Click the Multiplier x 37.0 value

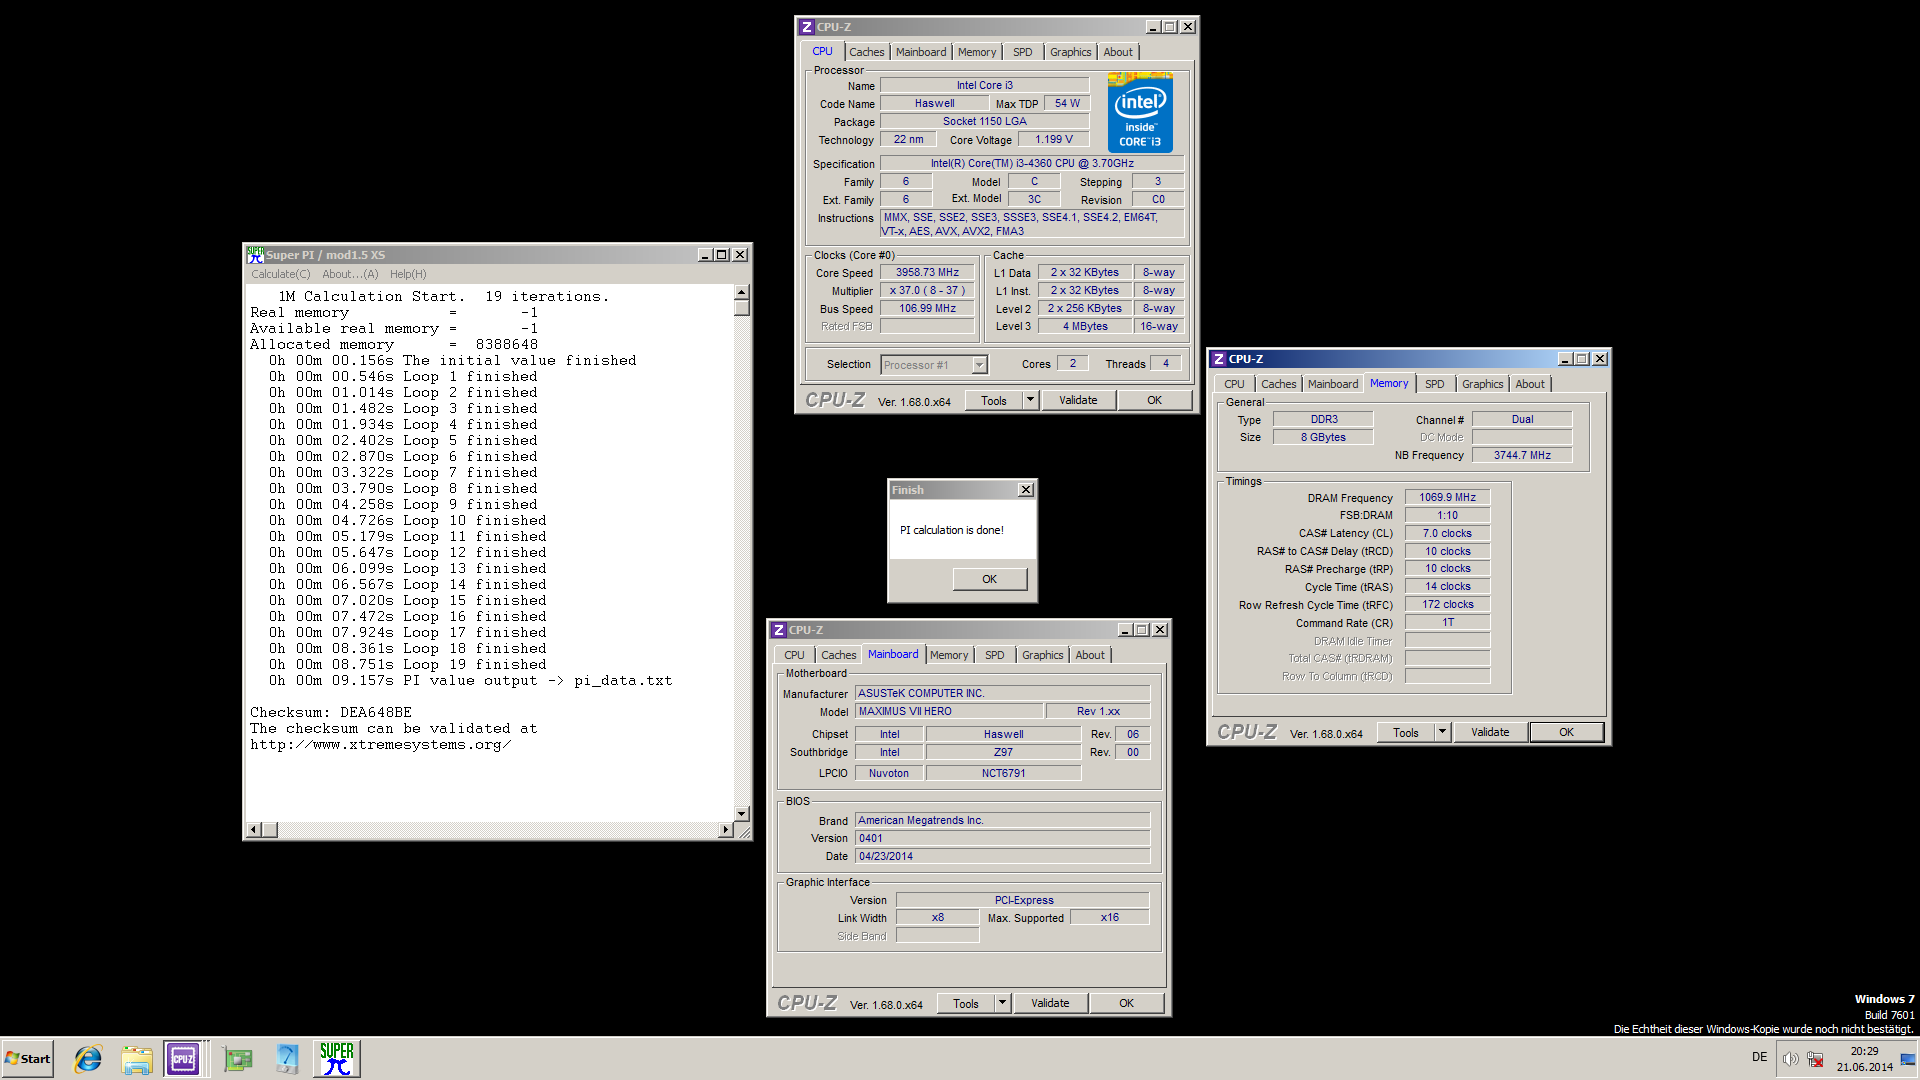(927, 290)
